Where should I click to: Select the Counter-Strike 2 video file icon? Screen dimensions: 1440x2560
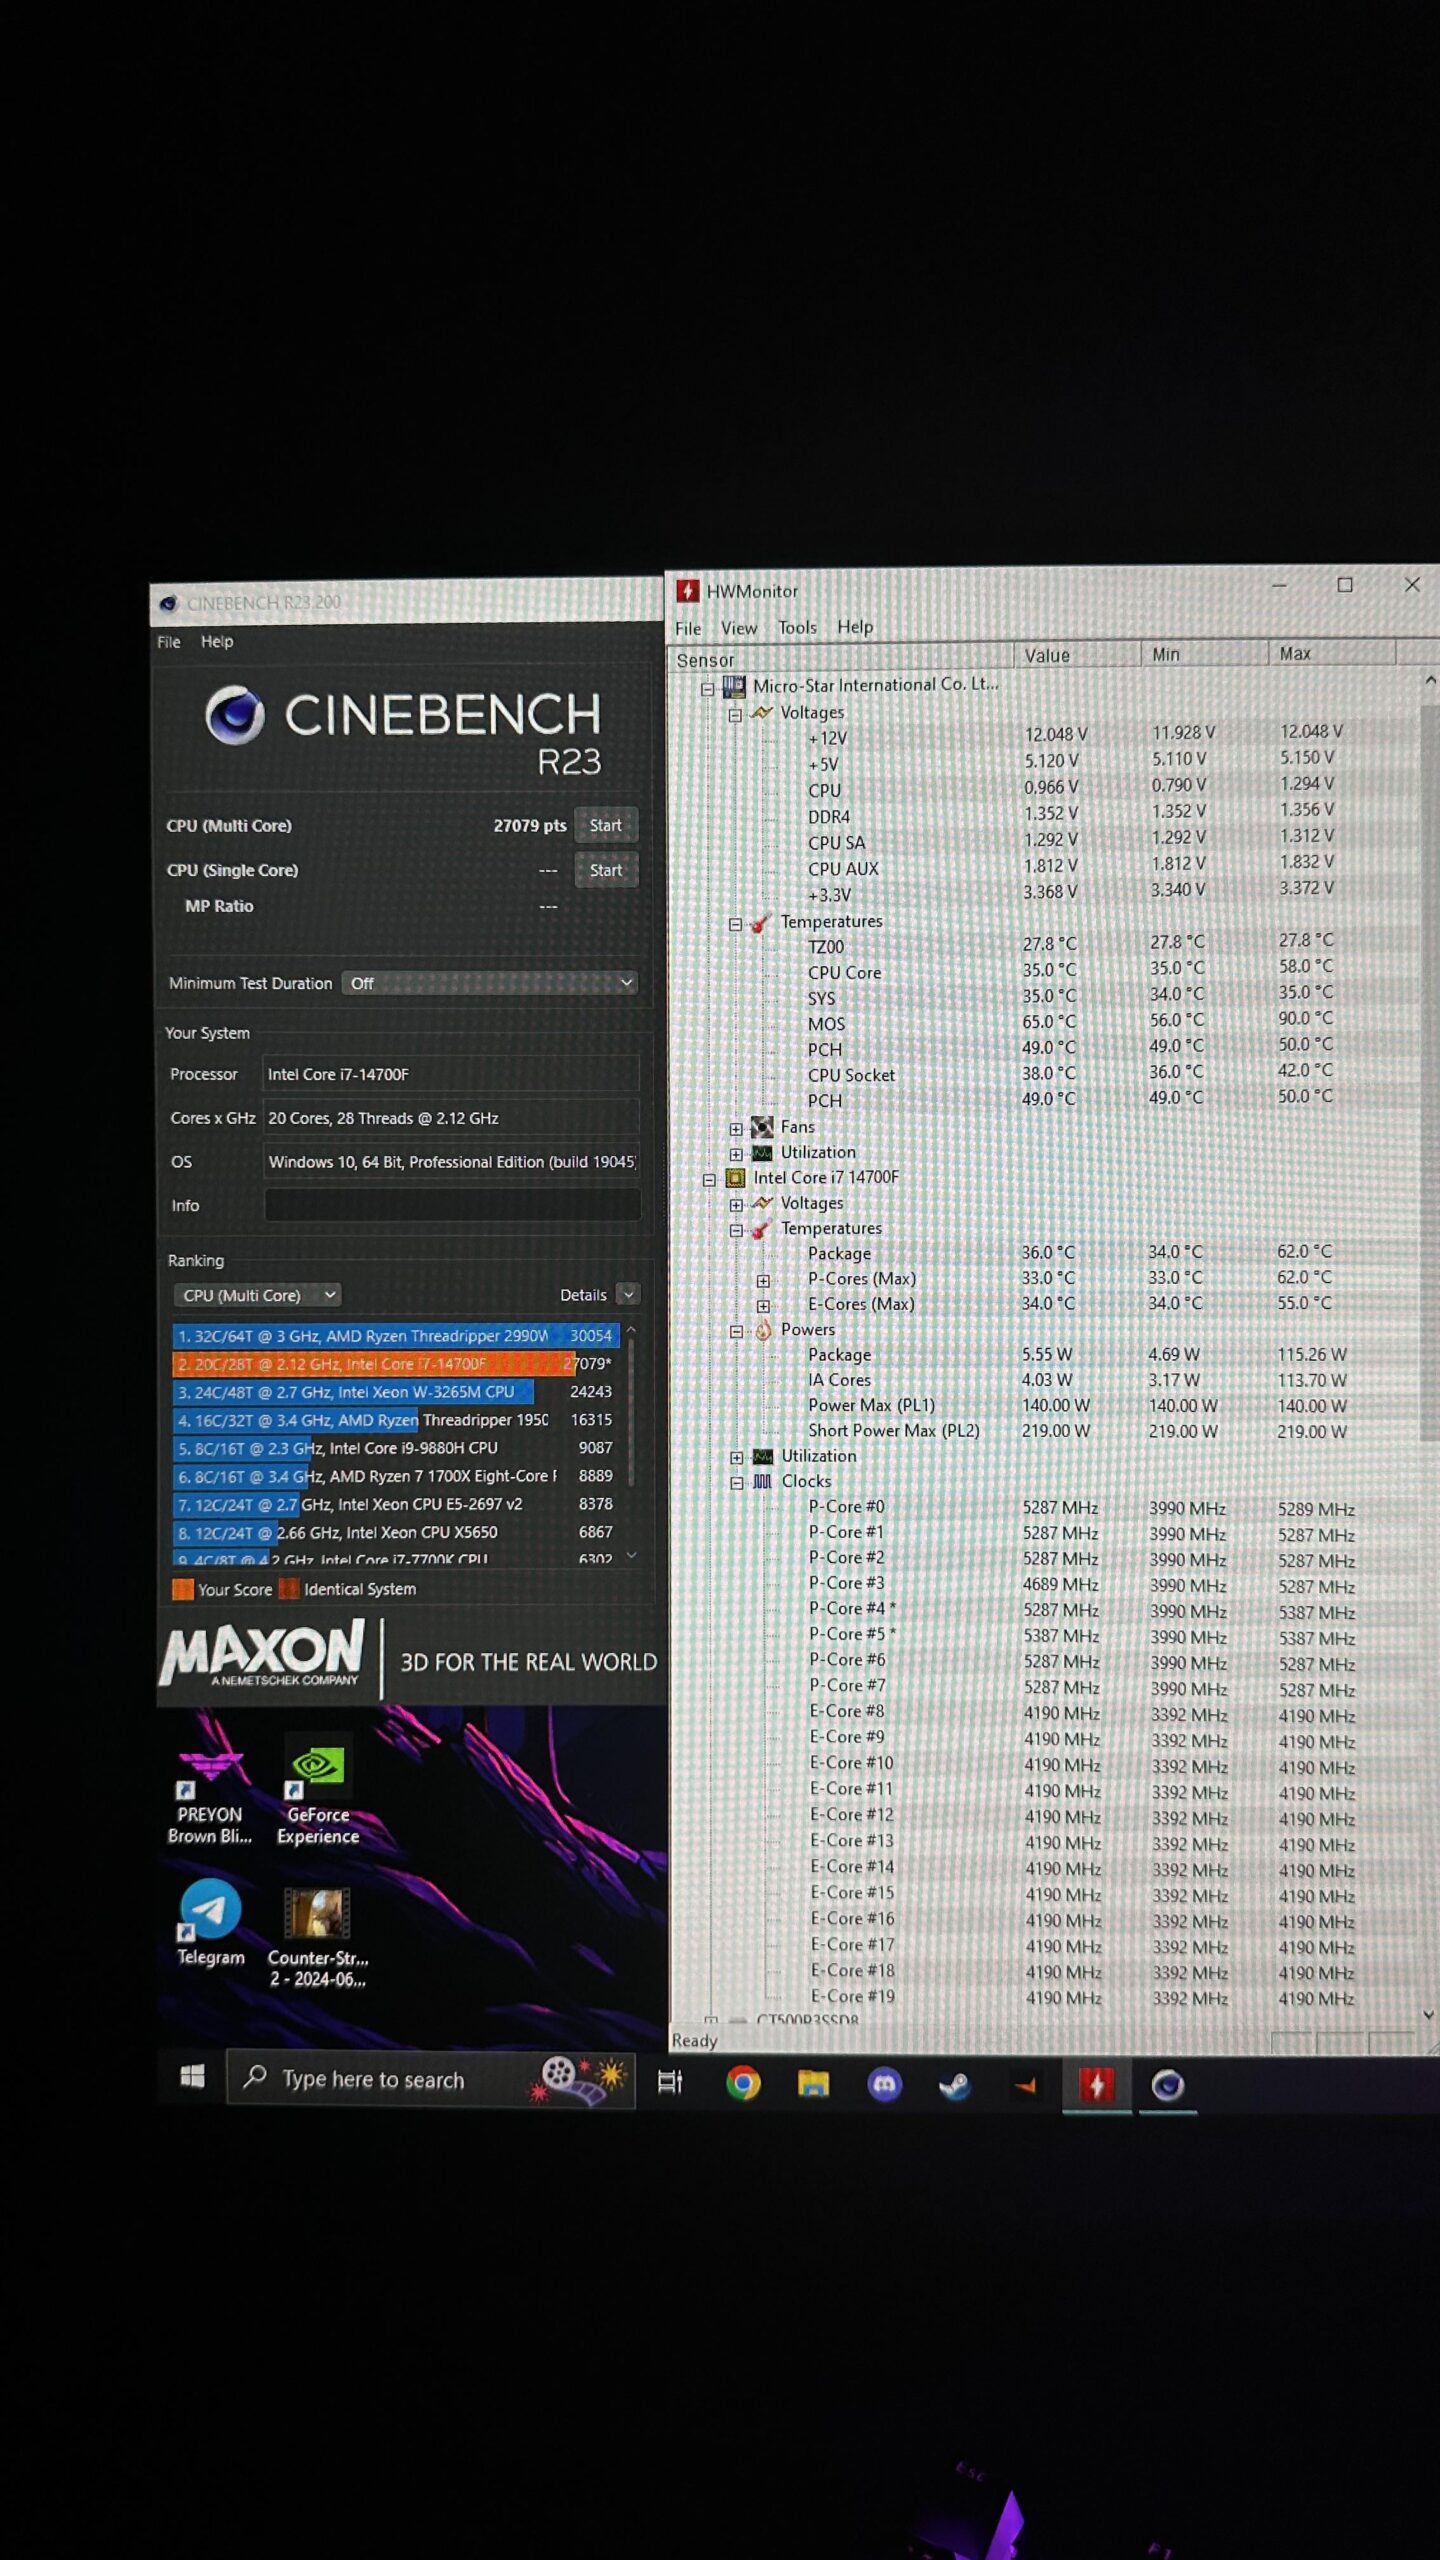pos(318,1937)
